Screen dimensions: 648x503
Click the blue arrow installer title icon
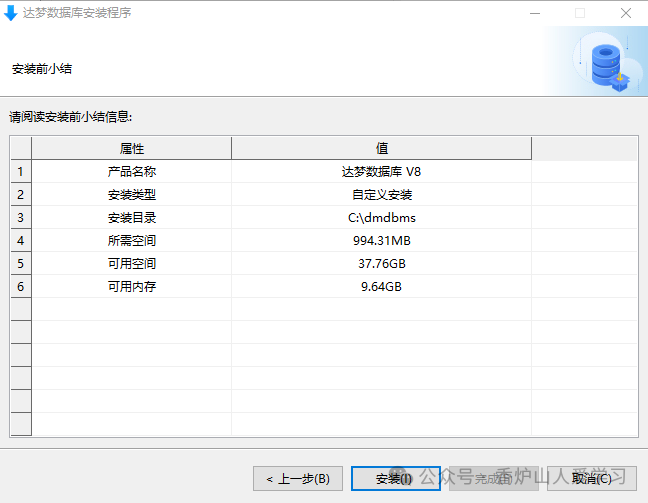pyautogui.click(x=10, y=13)
